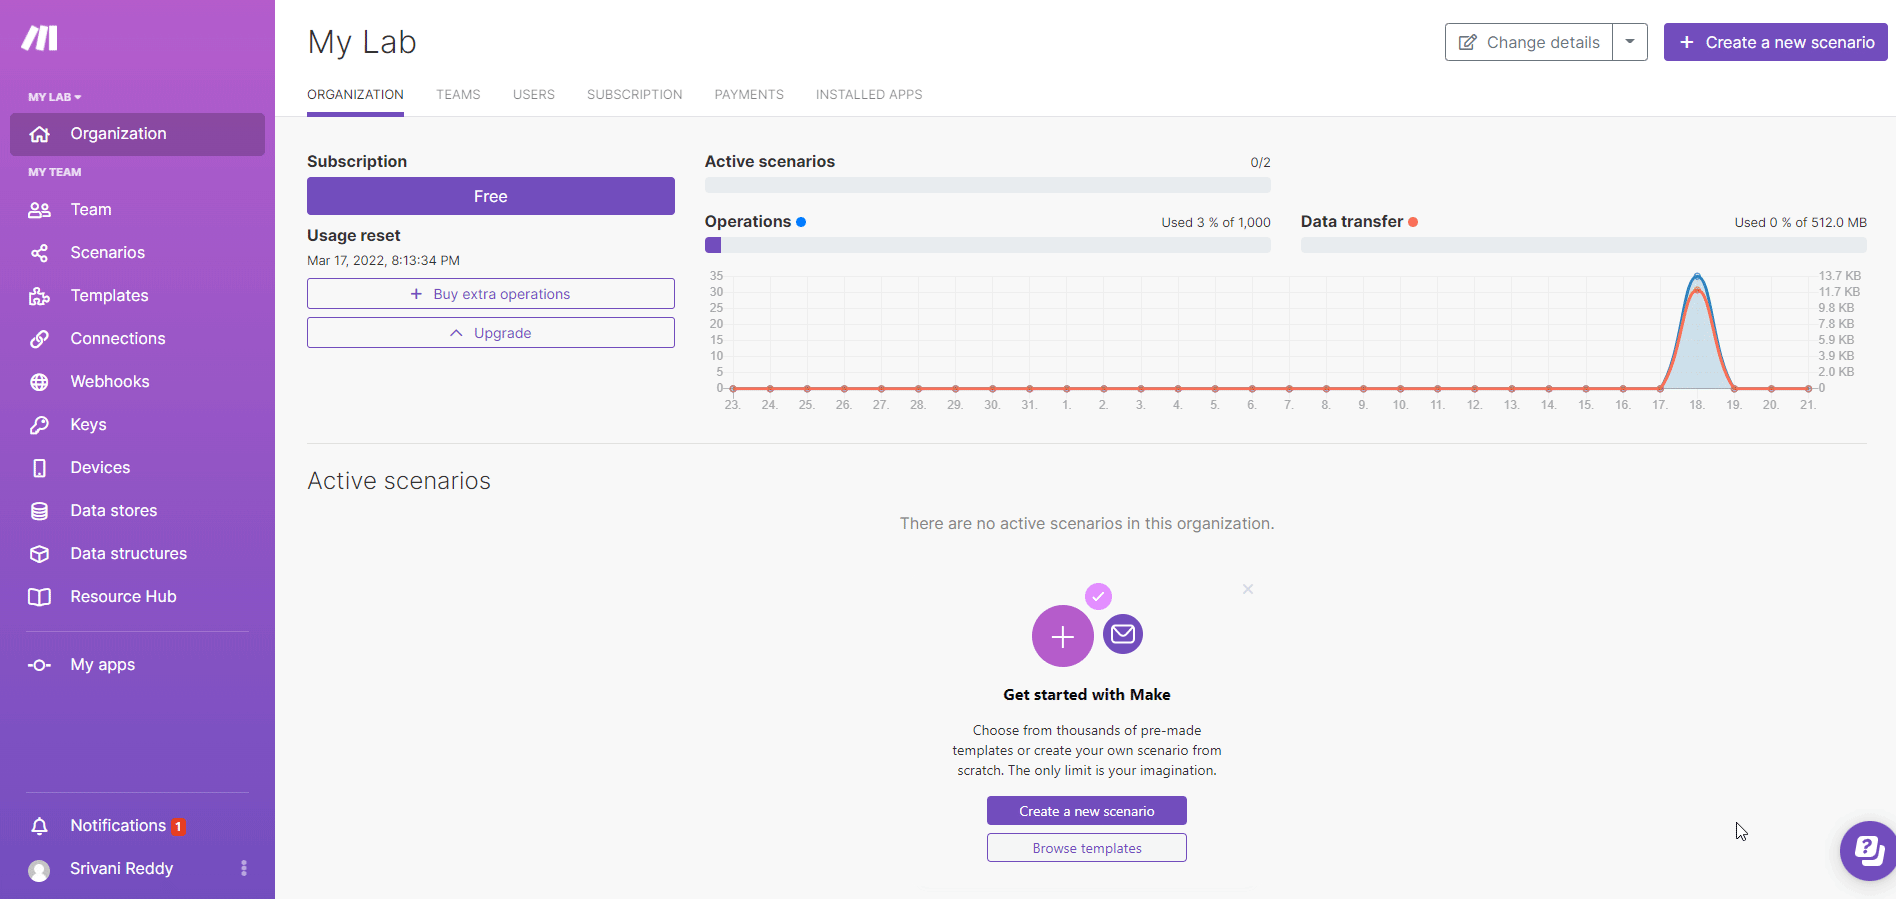Click the Notifications bell icon
This screenshot has height=899, width=1896.
pos(40,826)
